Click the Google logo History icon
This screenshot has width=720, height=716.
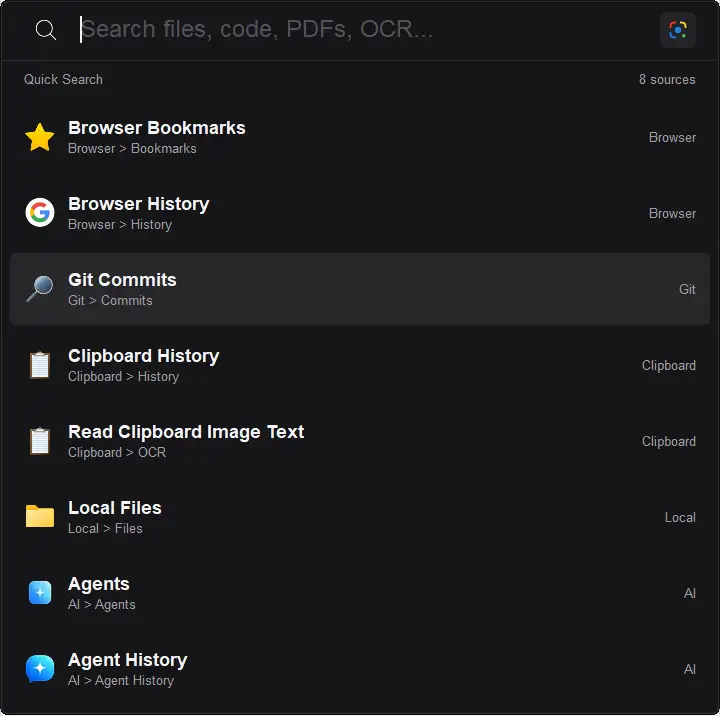point(40,213)
